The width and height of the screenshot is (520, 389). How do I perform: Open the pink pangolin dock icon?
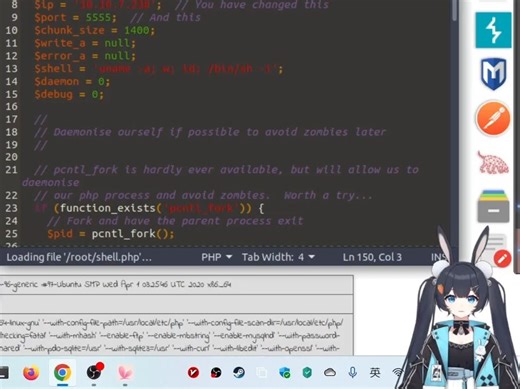tap(493, 163)
